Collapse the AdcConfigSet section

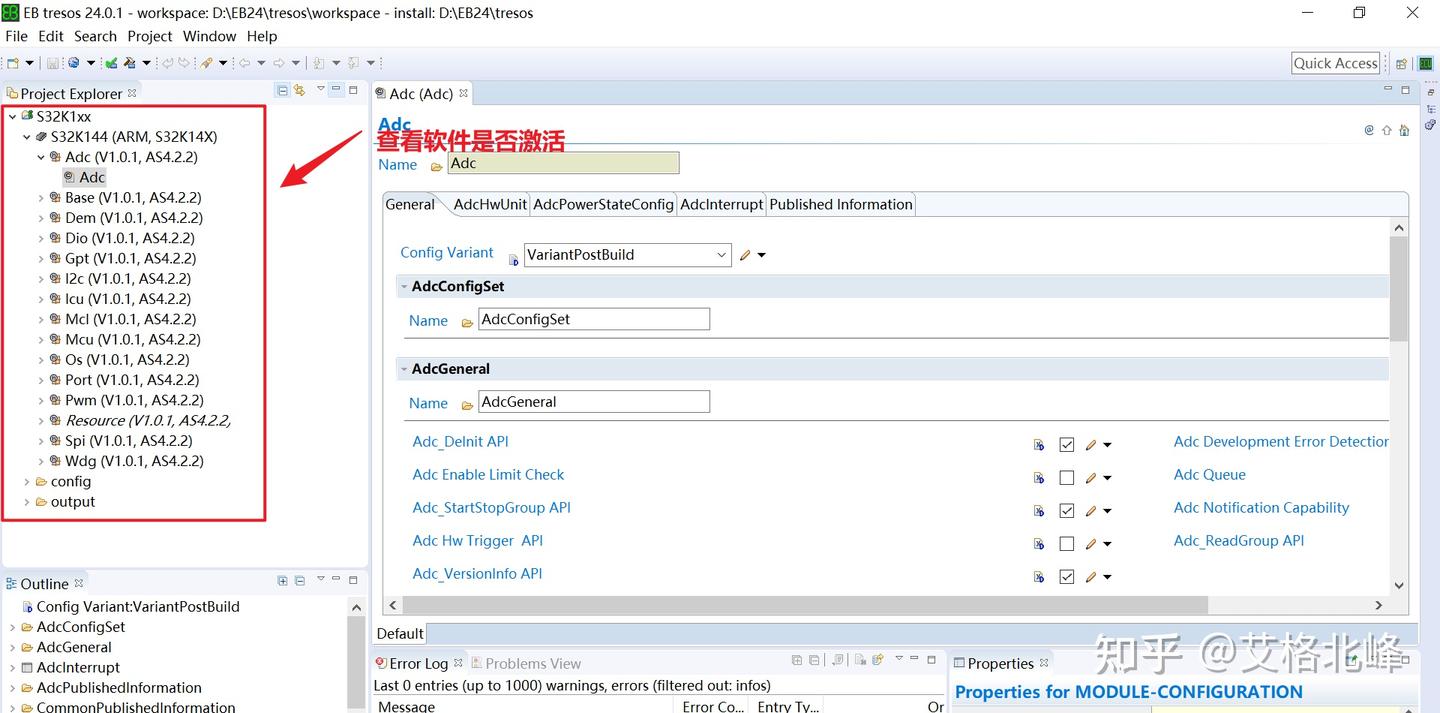tap(404, 287)
